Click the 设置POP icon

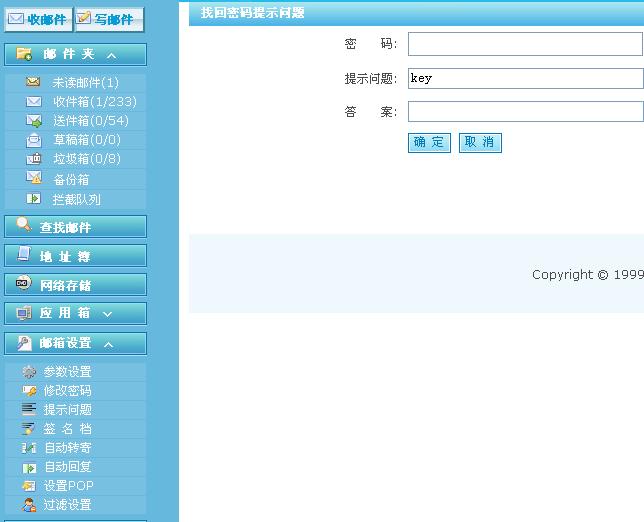tap(29, 486)
